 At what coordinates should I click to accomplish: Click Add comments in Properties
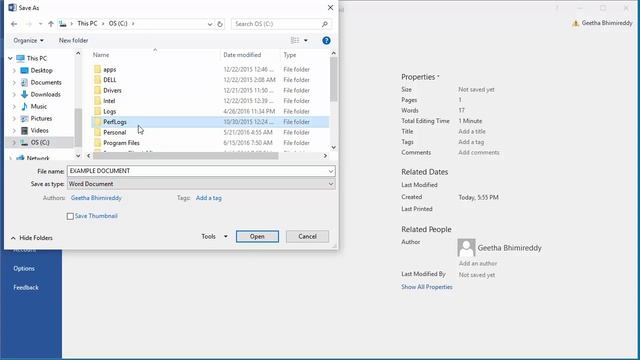click(479, 153)
